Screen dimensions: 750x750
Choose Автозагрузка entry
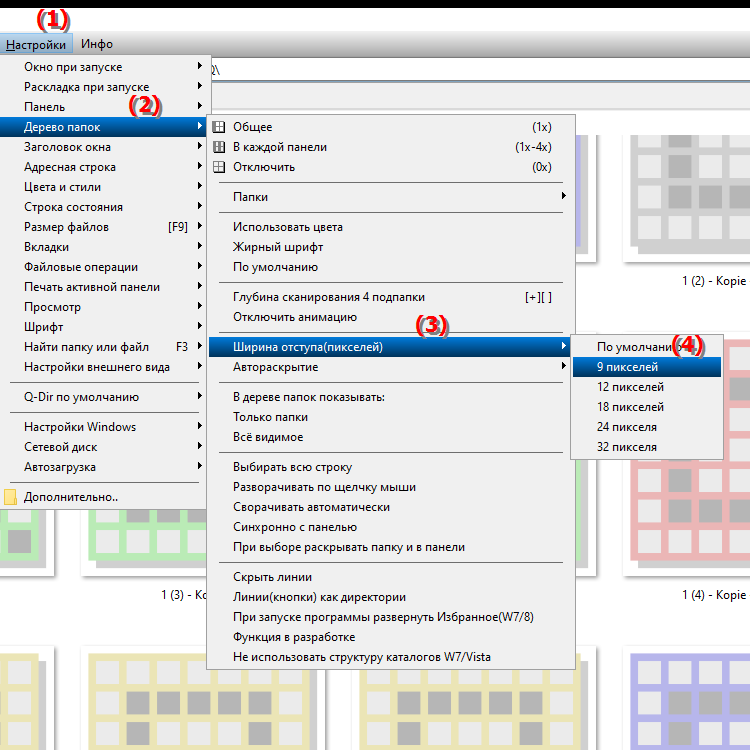[x=103, y=467]
